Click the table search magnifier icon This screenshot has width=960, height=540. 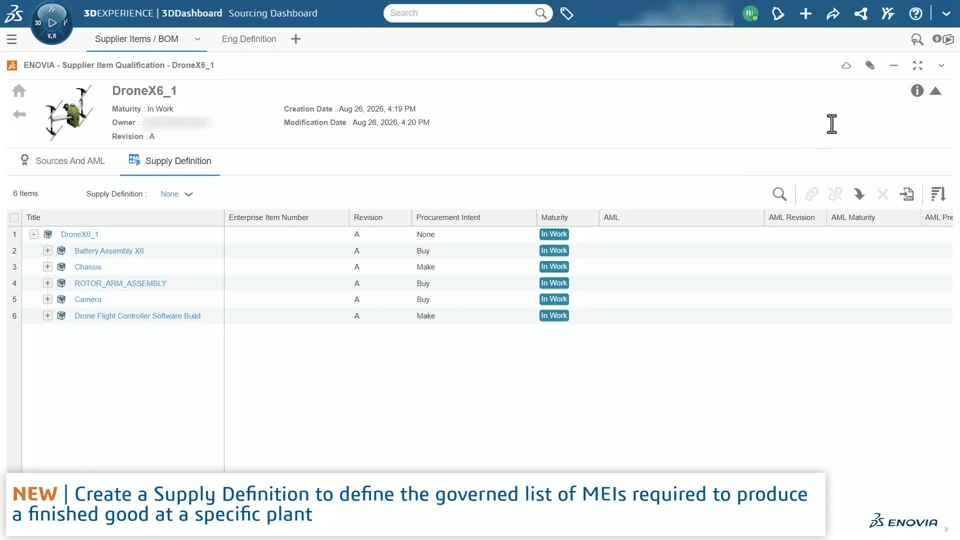[779, 194]
